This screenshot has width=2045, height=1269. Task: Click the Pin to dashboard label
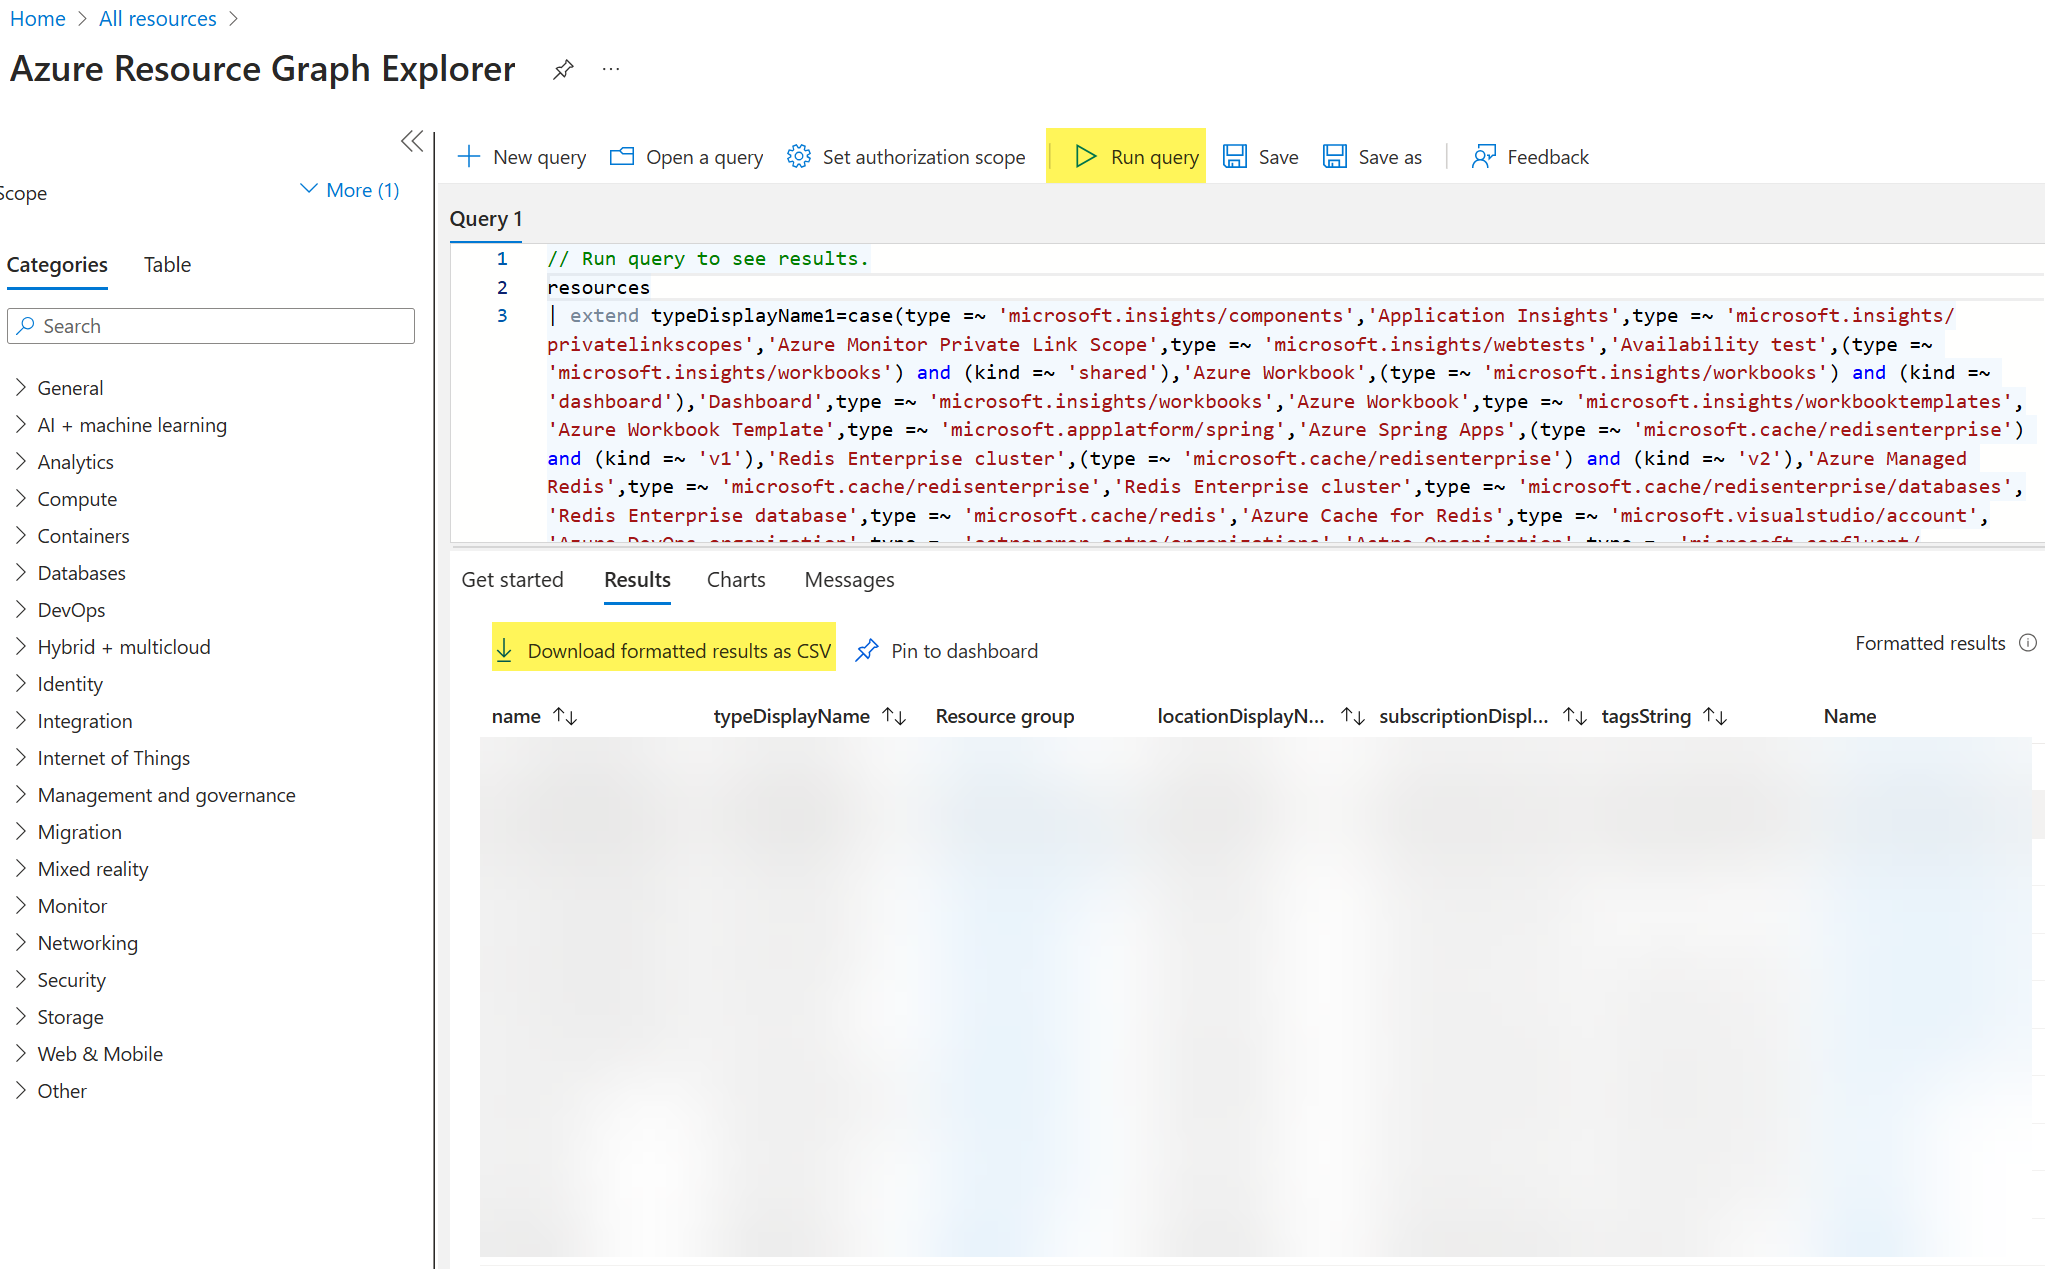click(x=964, y=651)
